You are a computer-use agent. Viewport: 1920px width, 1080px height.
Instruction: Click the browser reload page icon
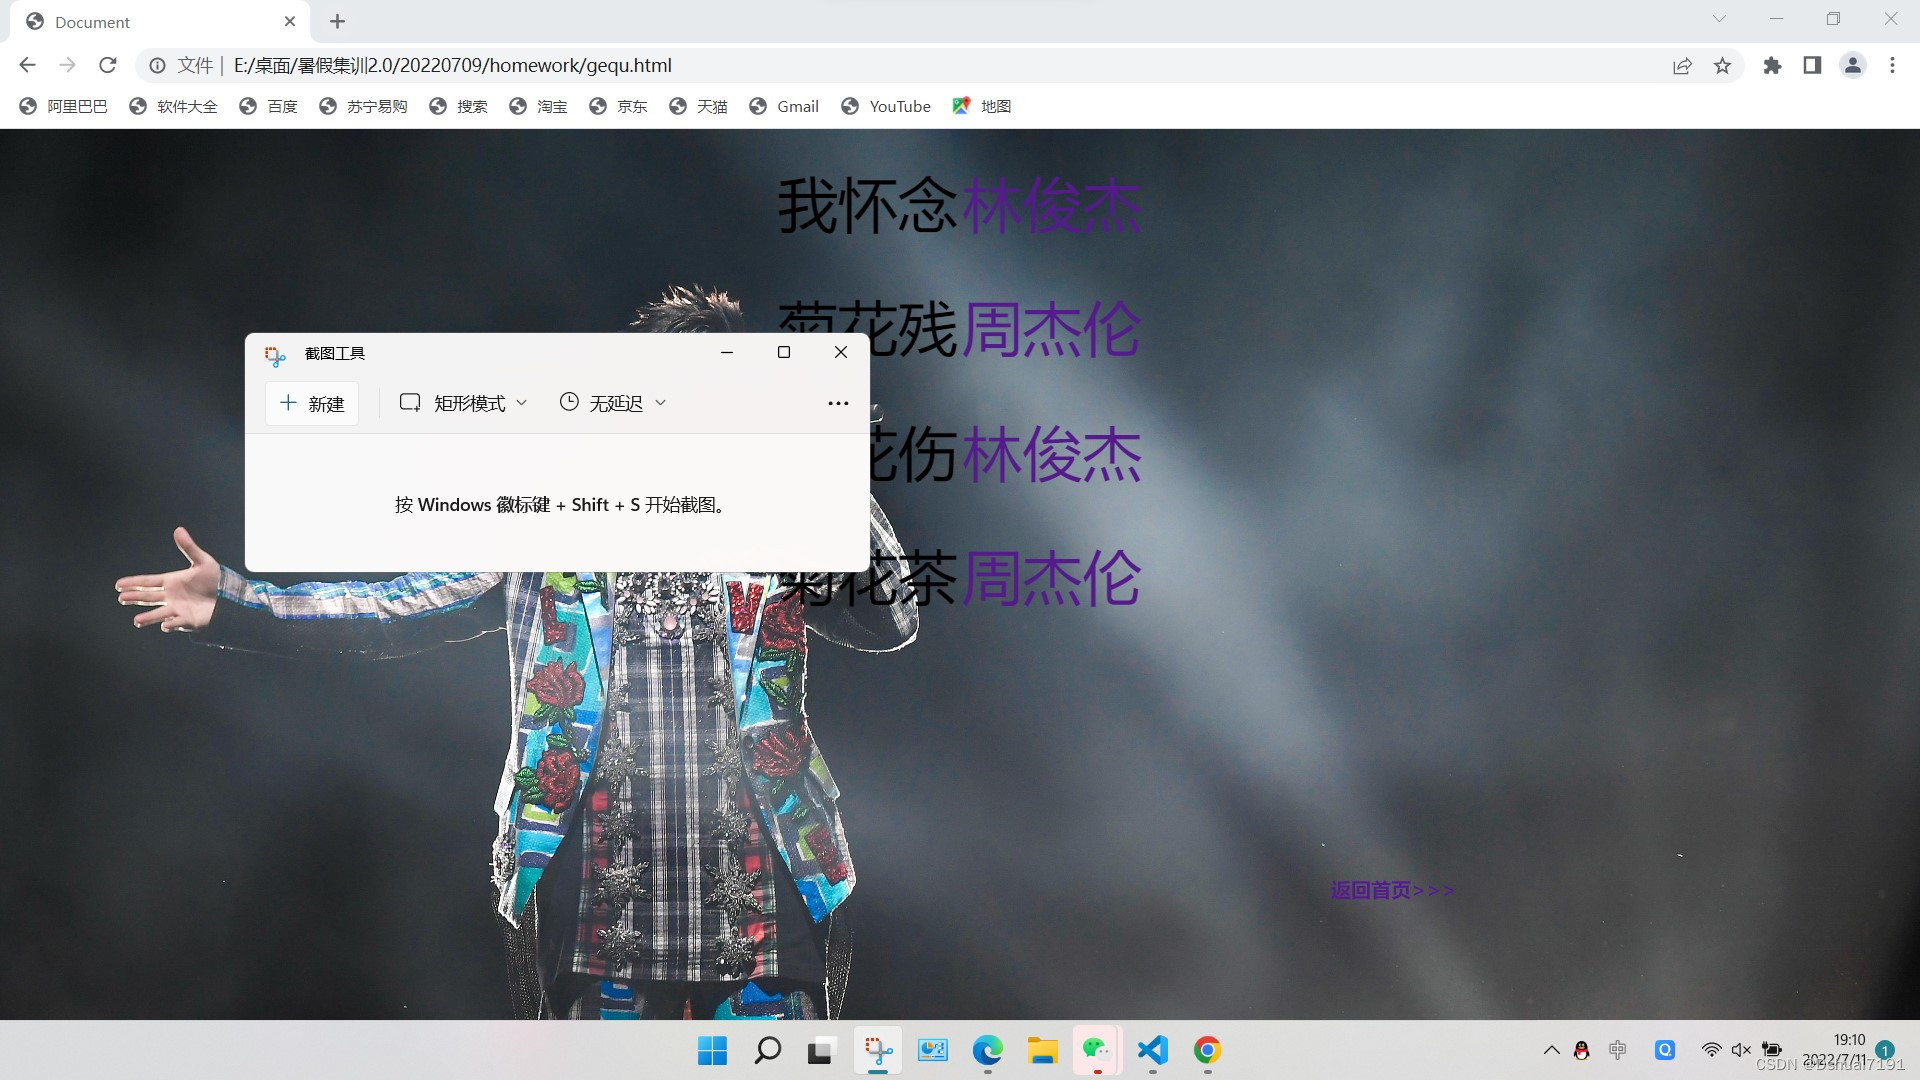(108, 66)
